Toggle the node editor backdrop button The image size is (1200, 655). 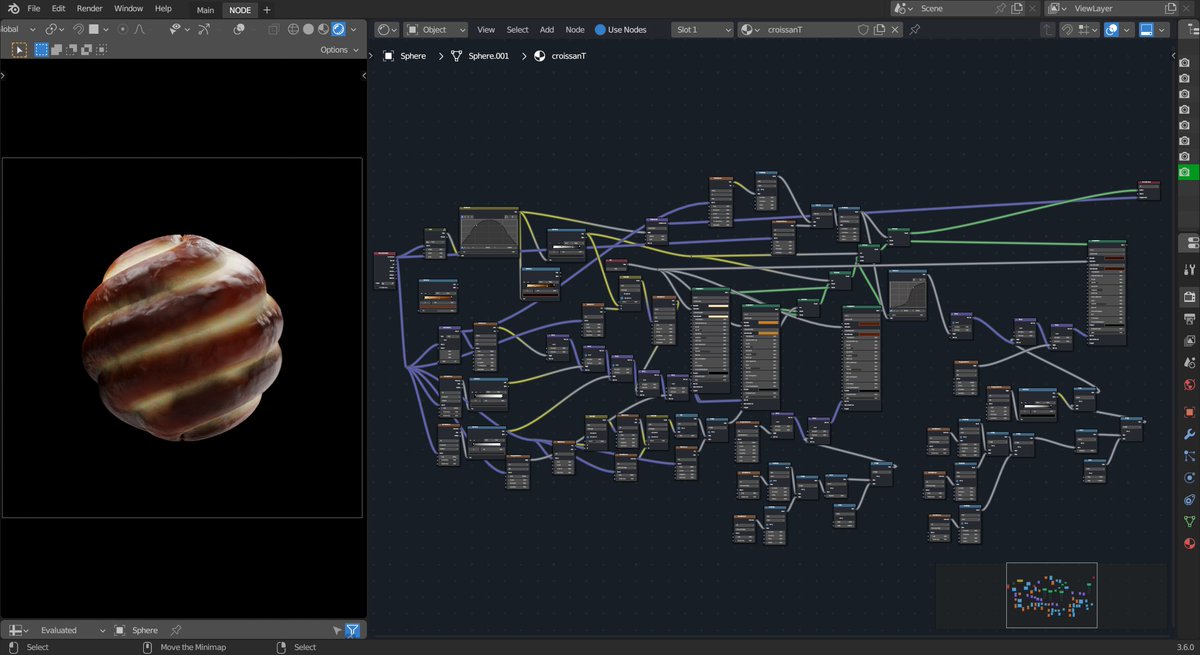pyautogui.click(x=1147, y=30)
